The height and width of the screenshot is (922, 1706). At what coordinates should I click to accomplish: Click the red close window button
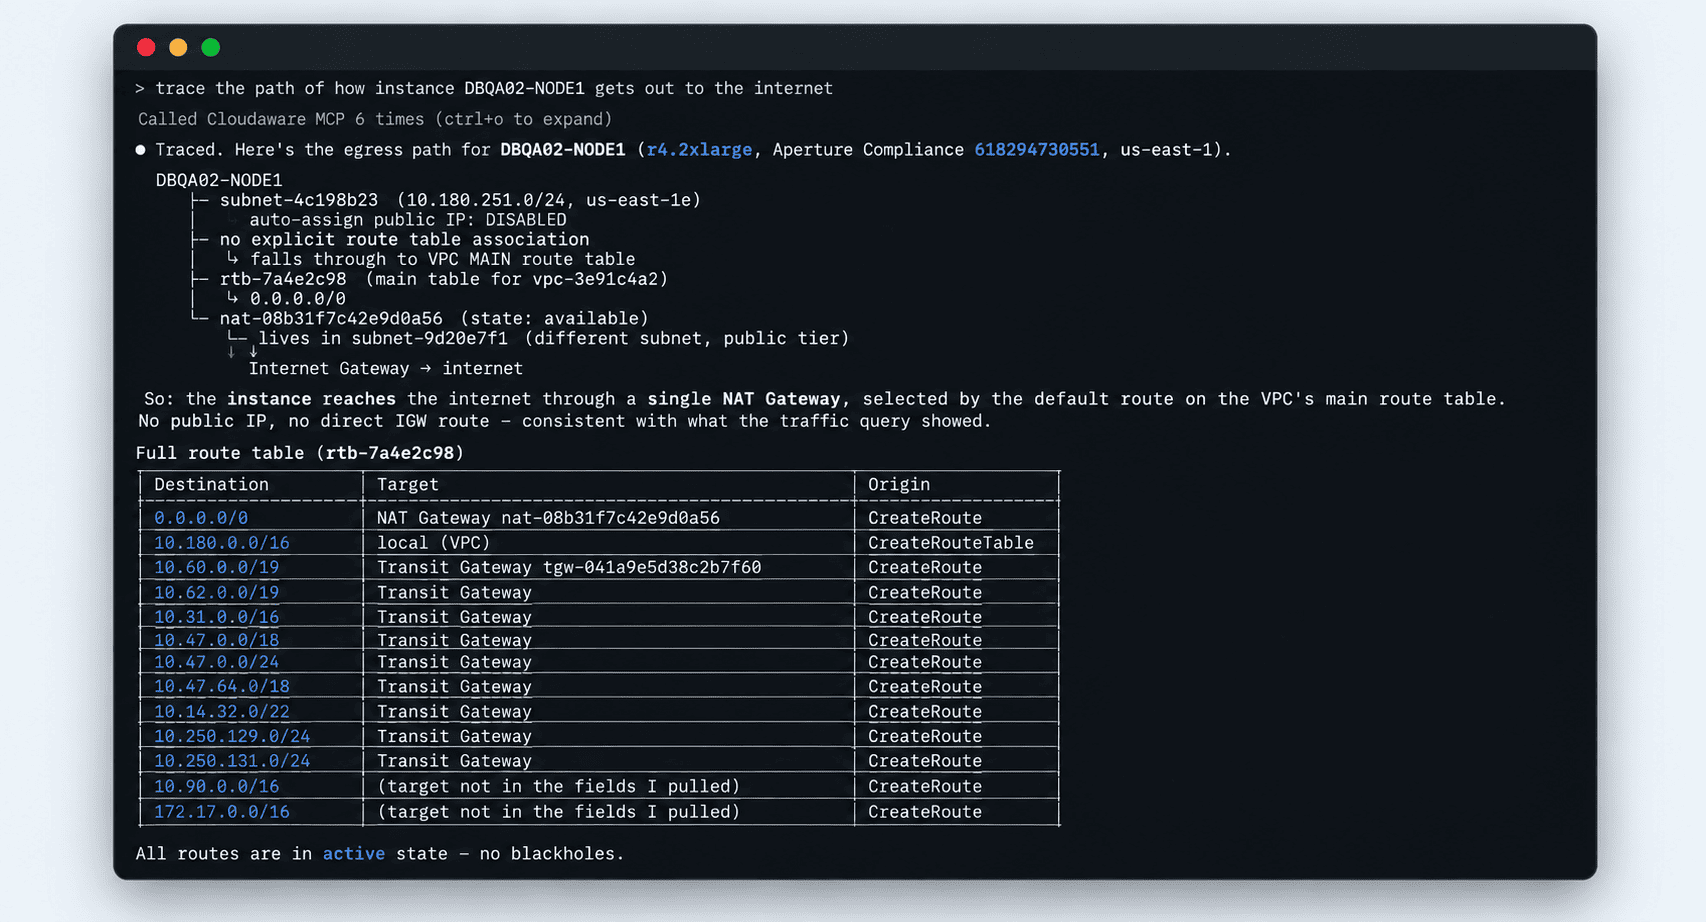146,47
